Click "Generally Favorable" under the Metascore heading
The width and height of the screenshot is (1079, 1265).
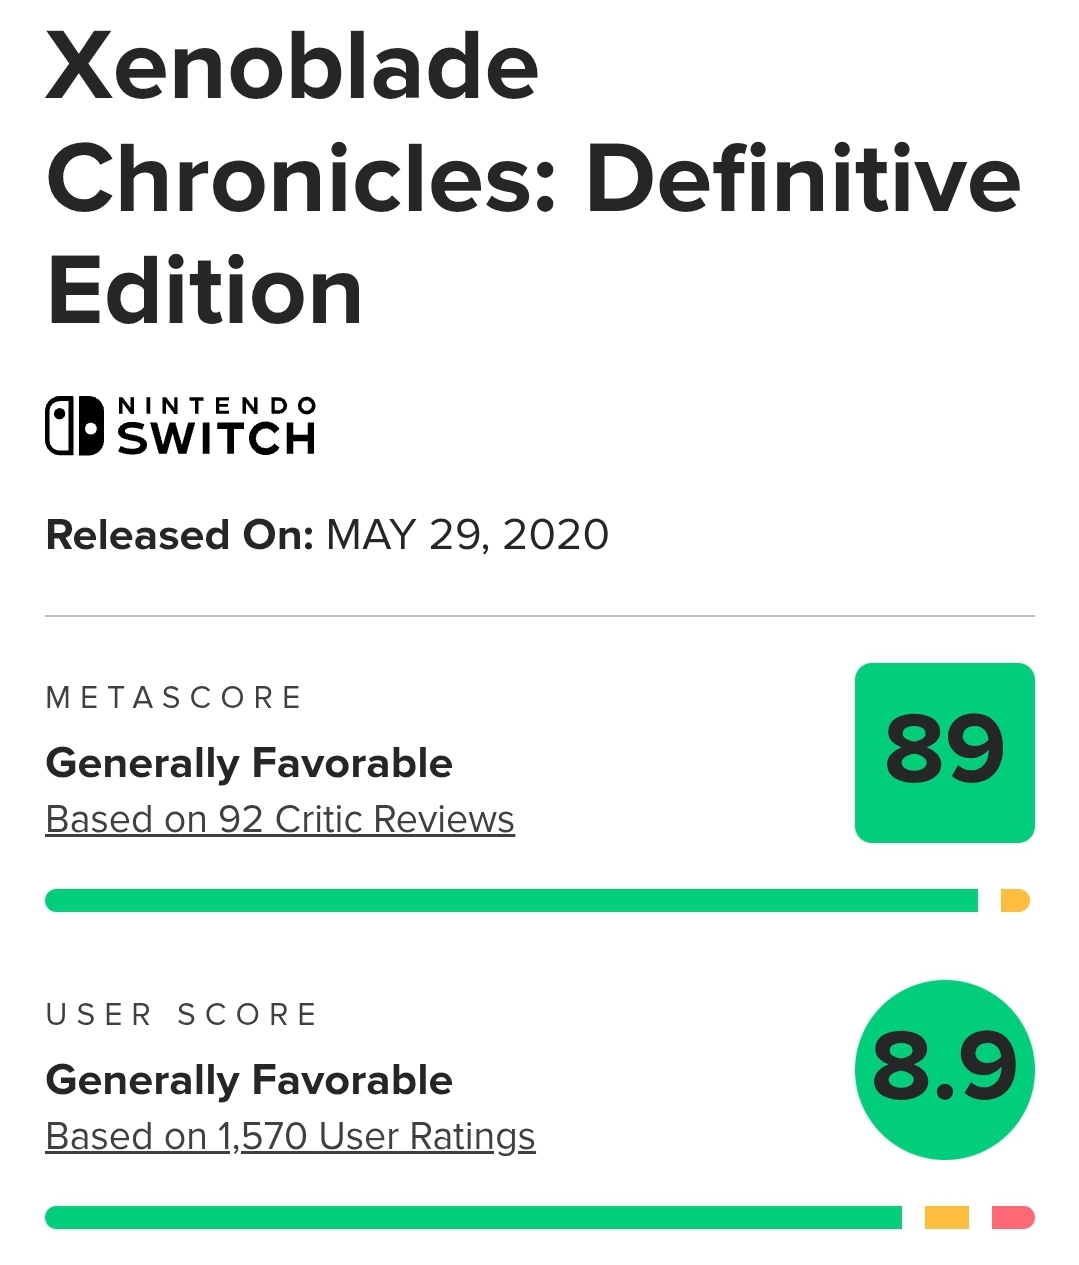[249, 763]
